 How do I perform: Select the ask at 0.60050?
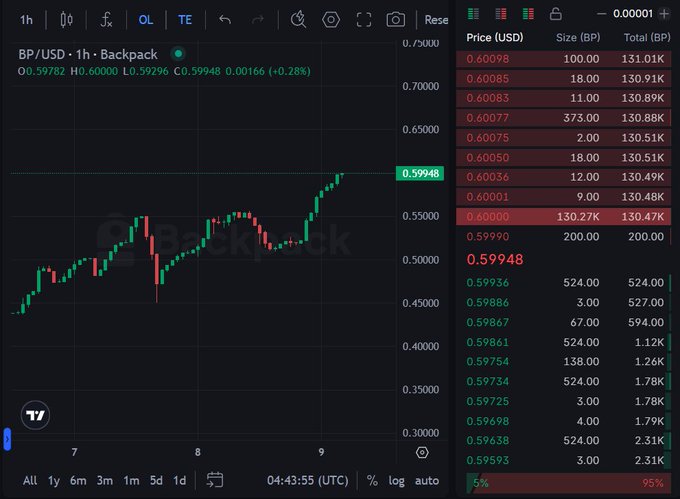tap(564, 157)
